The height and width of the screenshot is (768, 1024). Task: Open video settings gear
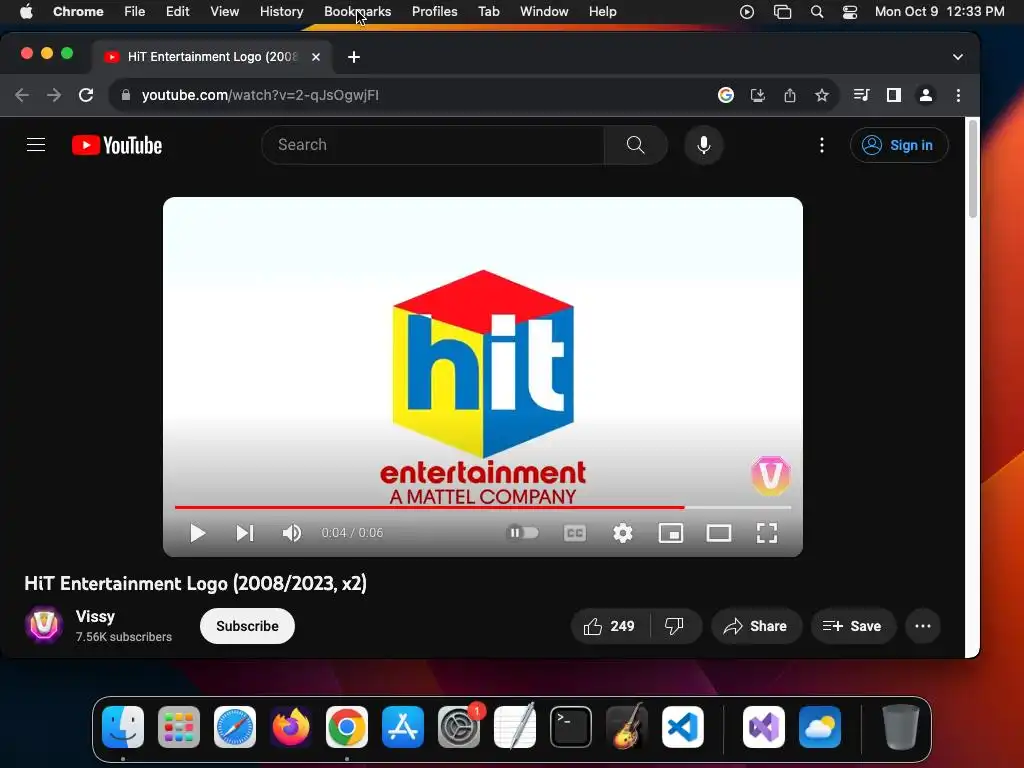coord(623,533)
